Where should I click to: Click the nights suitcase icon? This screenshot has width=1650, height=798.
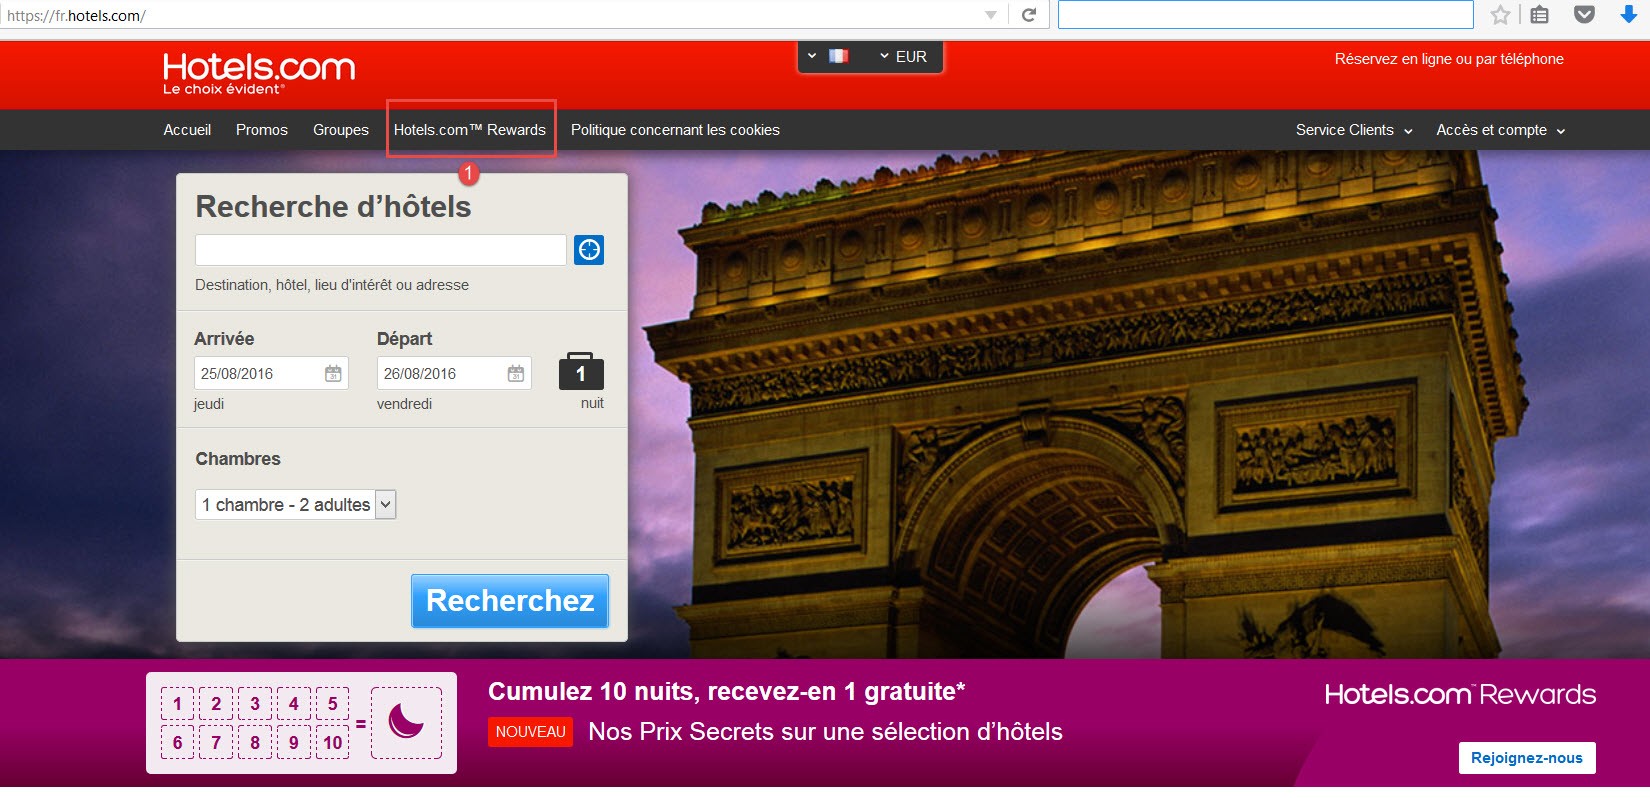[581, 371]
